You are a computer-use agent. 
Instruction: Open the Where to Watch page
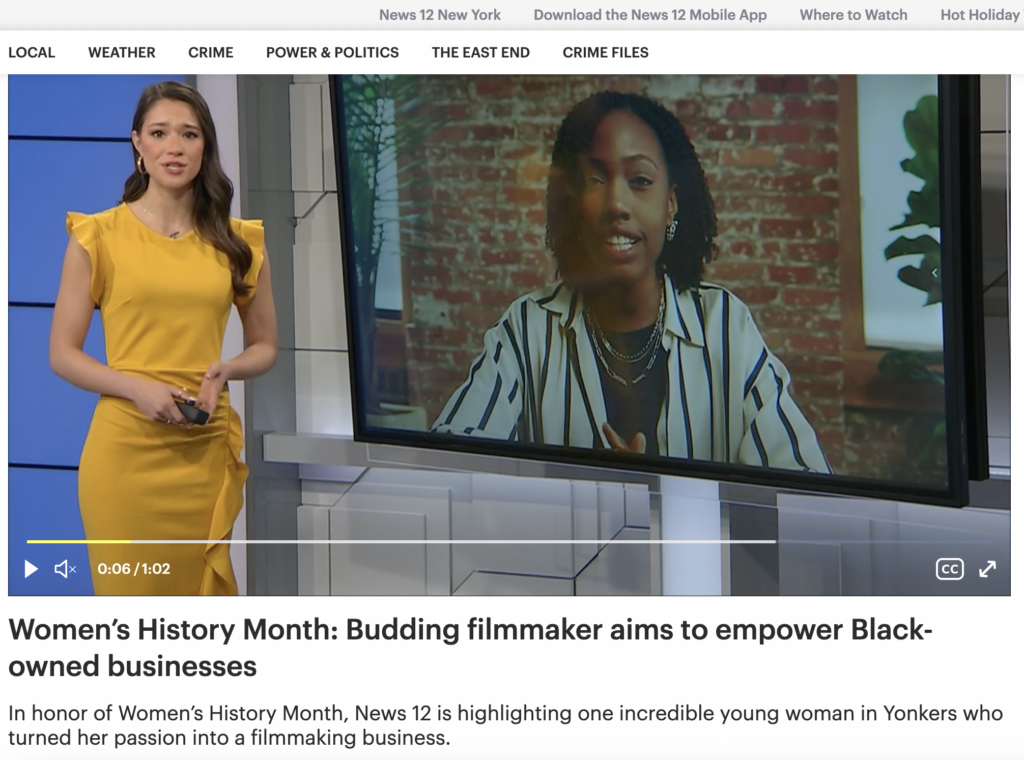point(853,15)
